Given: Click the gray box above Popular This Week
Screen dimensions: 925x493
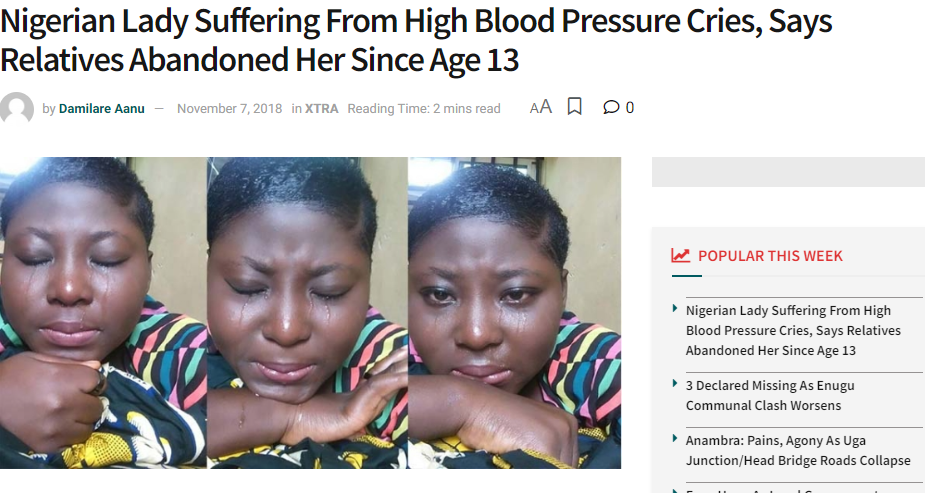Looking at the screenshot, I should [x=788, y=172].
